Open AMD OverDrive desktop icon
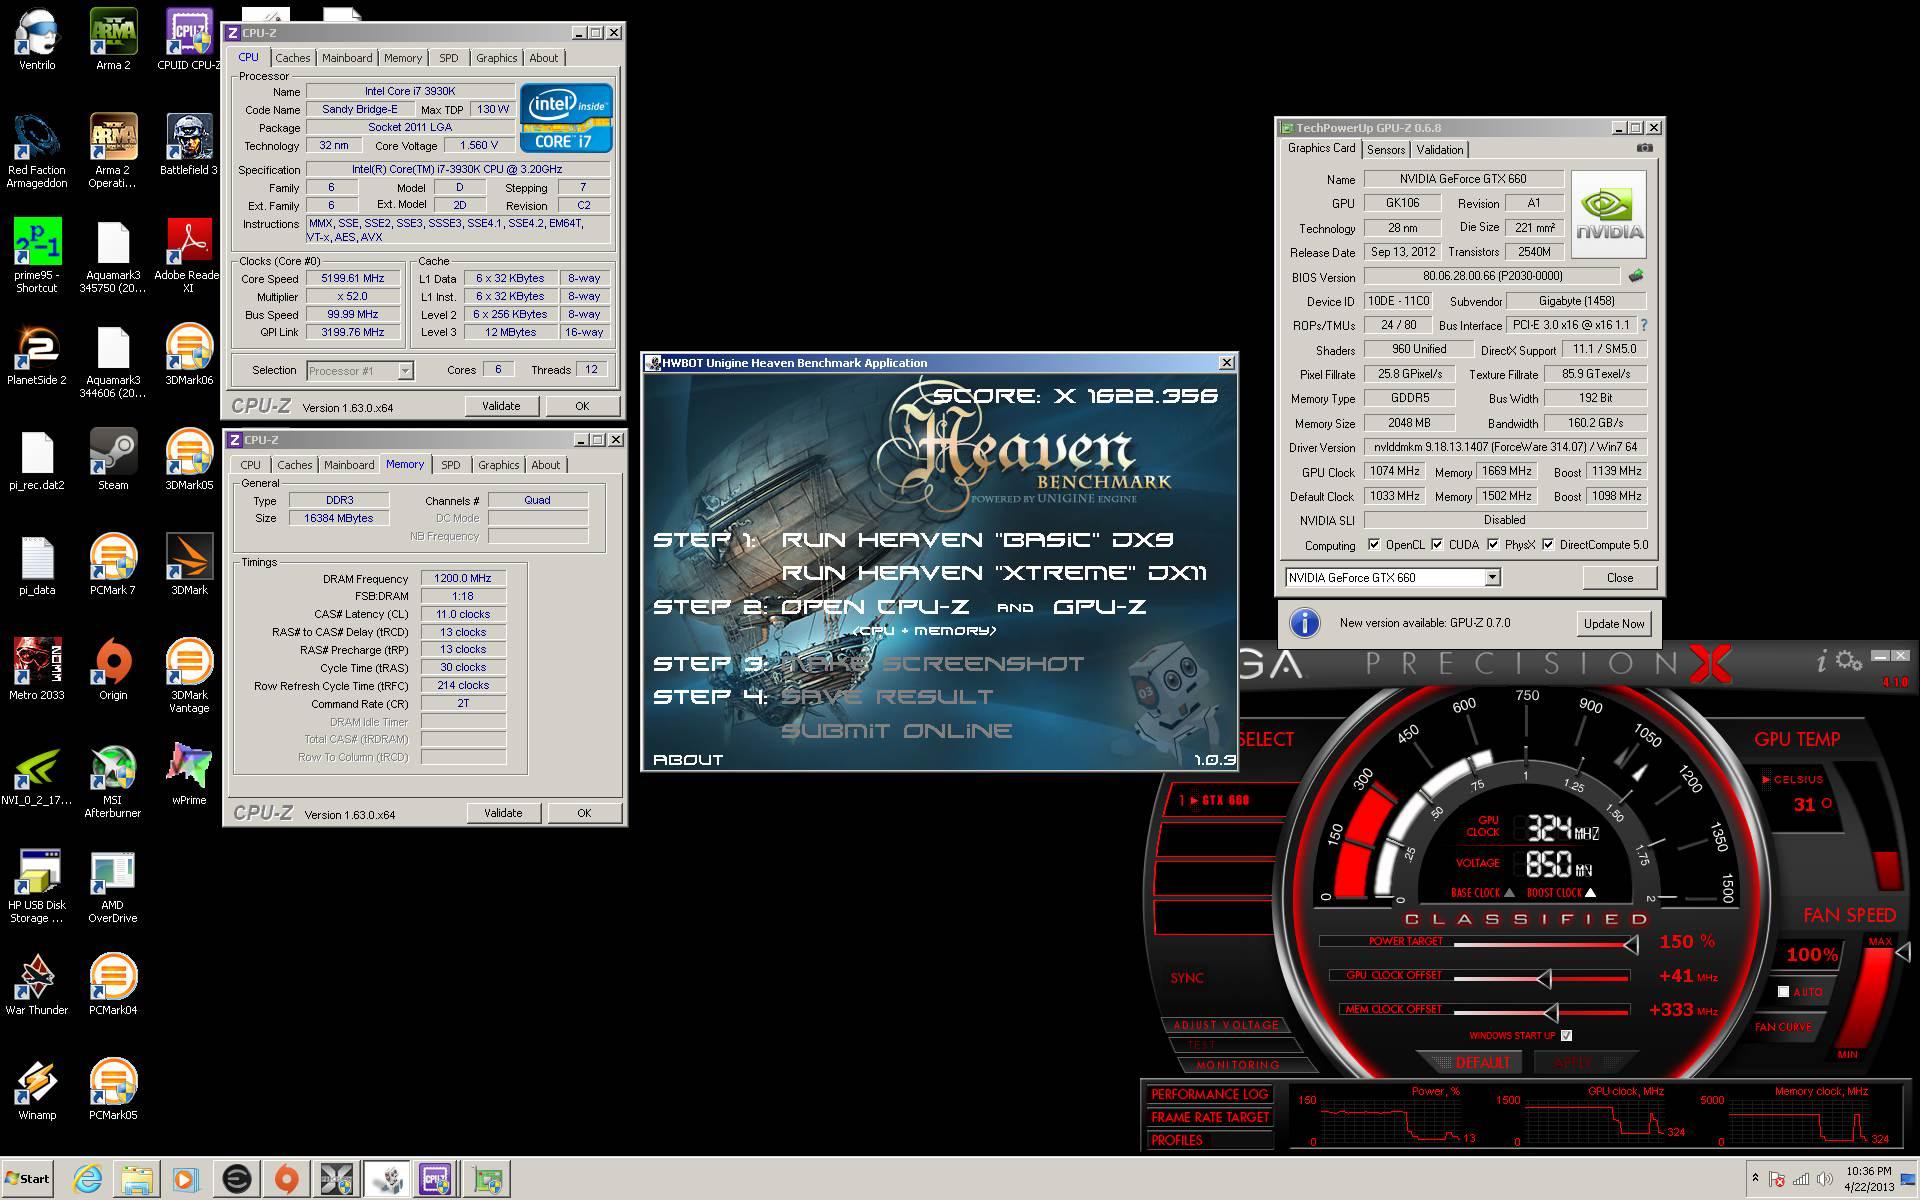 [x=113, y=887]
